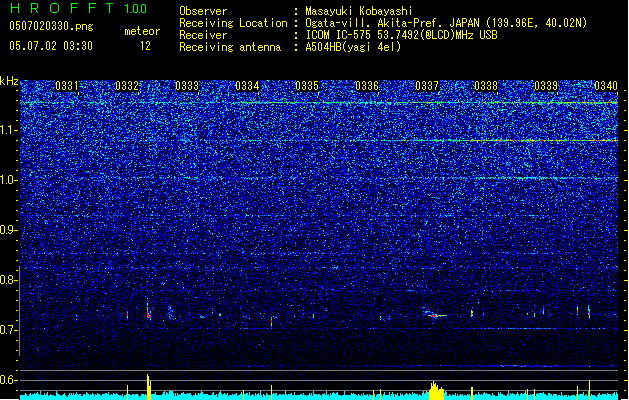Click the "Receiver" field label
The image size is (629, 400).
[203, 35]
